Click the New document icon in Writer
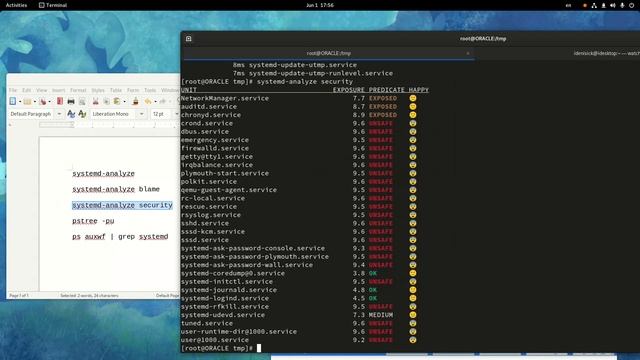This screenshot has width=640, height=360. tap(13, 101)
